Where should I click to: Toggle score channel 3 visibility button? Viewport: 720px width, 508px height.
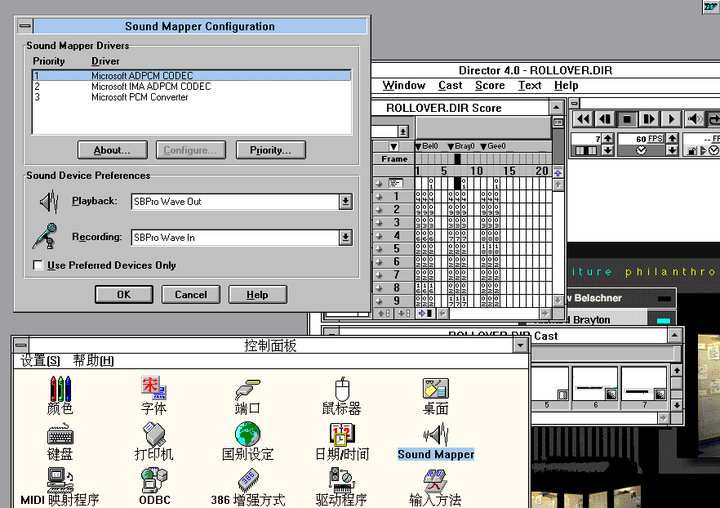click(379, 222)
